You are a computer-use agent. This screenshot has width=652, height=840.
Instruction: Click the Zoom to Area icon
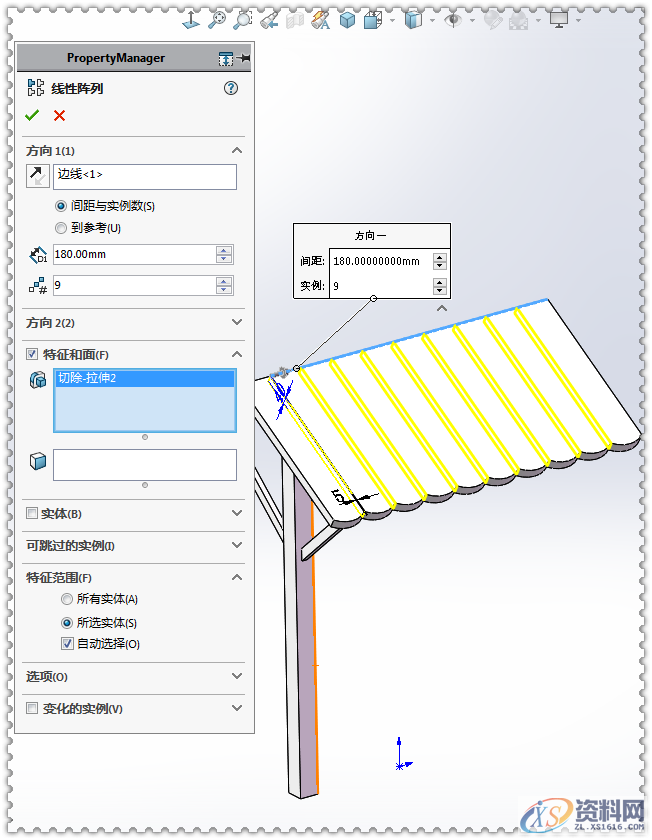pos(243,20)
